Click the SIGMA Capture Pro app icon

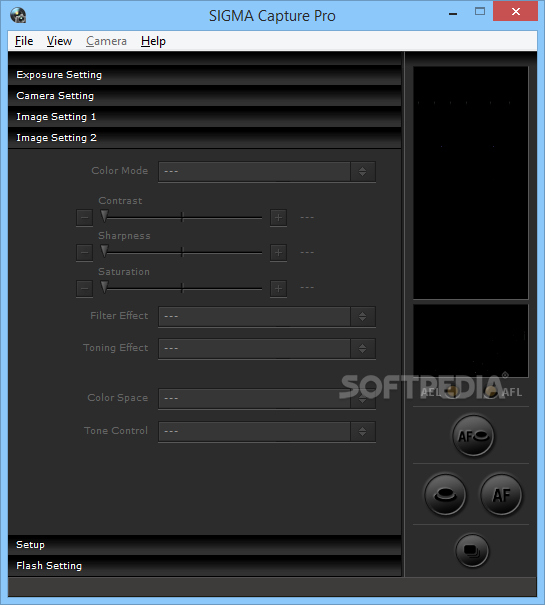pyautogui.click(x=18, y=15)
